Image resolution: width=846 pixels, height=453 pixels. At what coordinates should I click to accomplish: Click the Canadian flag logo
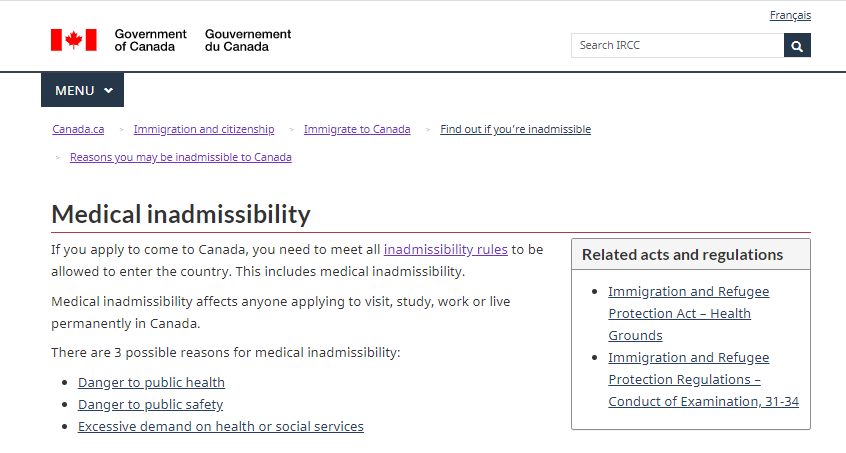(74, 40)
